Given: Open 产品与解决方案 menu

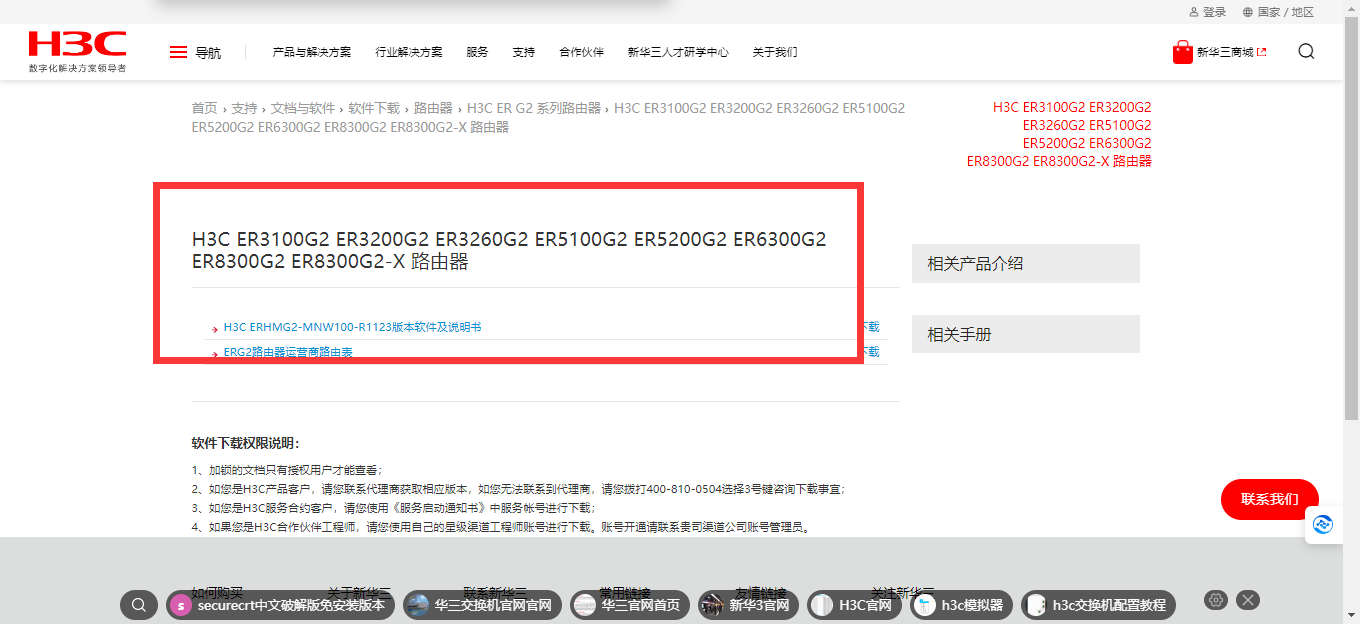Looking at the screenshot, I should 312,52.
